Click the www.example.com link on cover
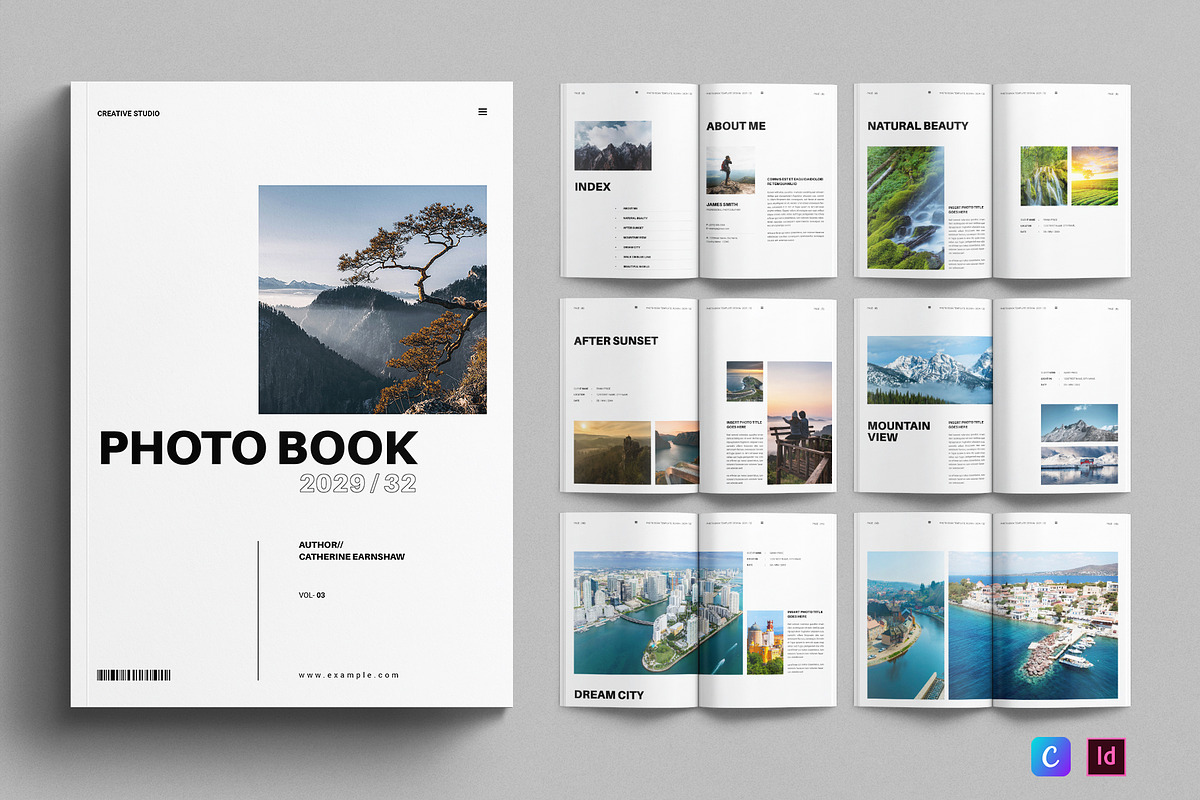The image size is (1200, 800). pyautogui.click(x=348, y=675)
